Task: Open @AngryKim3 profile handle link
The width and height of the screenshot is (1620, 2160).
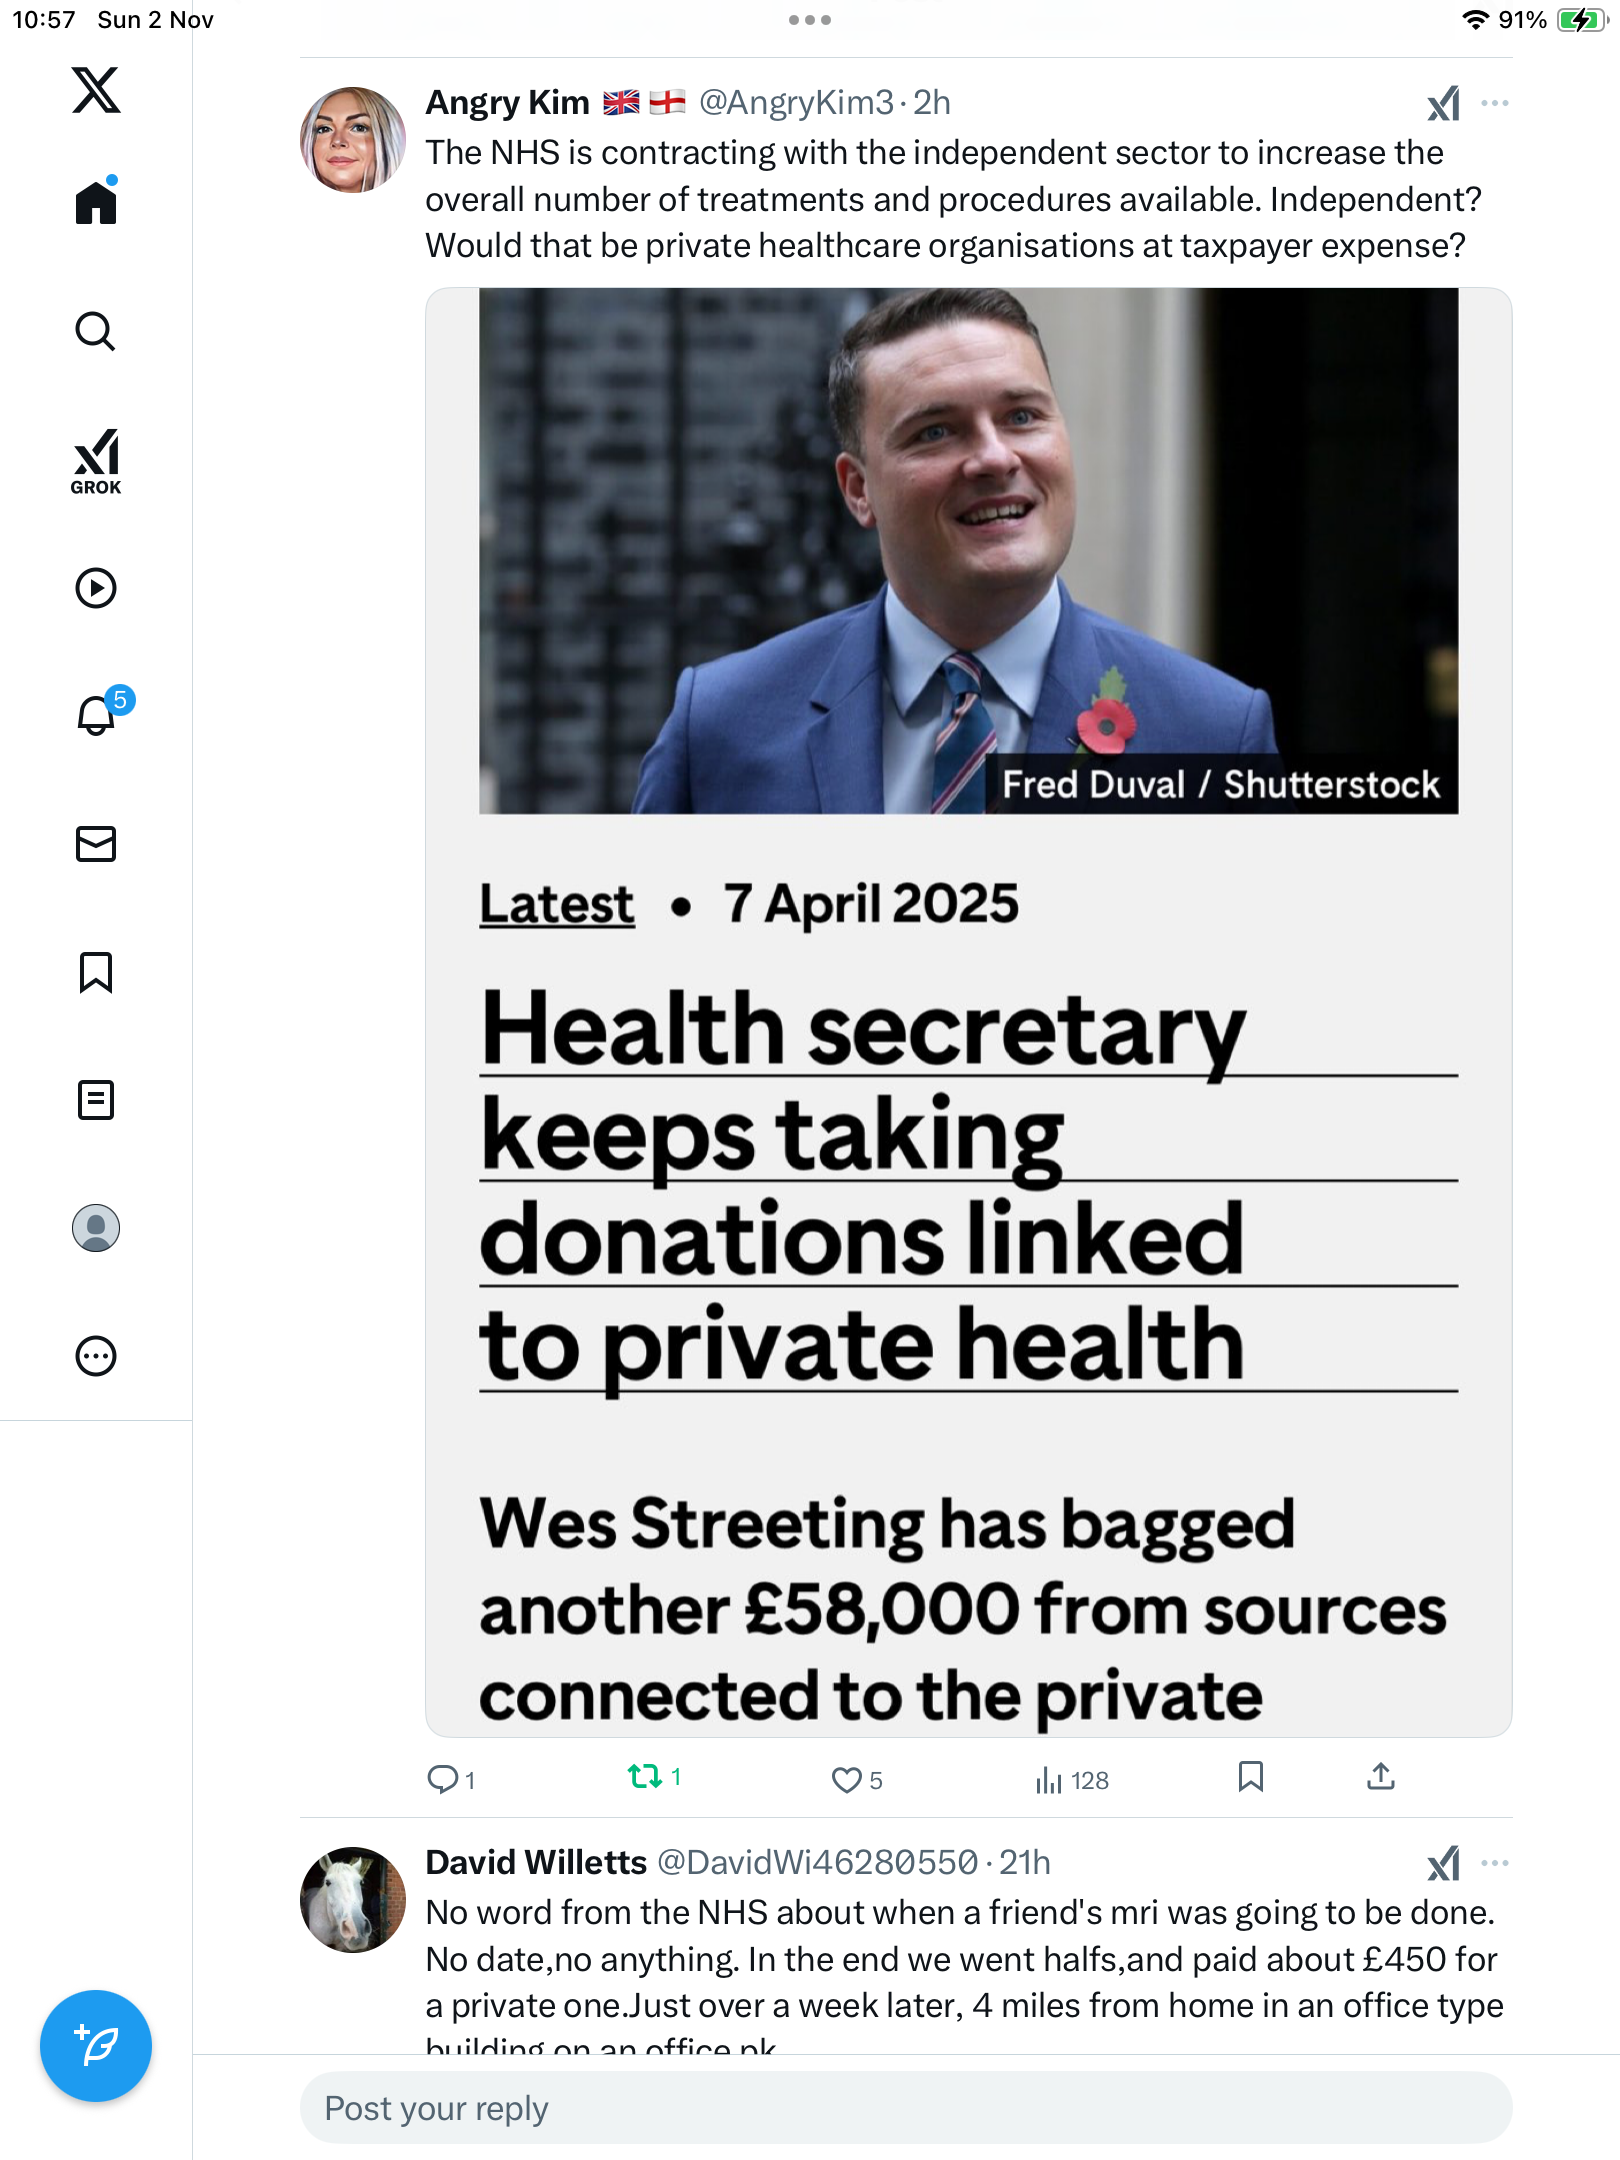Action: point(796,103)
